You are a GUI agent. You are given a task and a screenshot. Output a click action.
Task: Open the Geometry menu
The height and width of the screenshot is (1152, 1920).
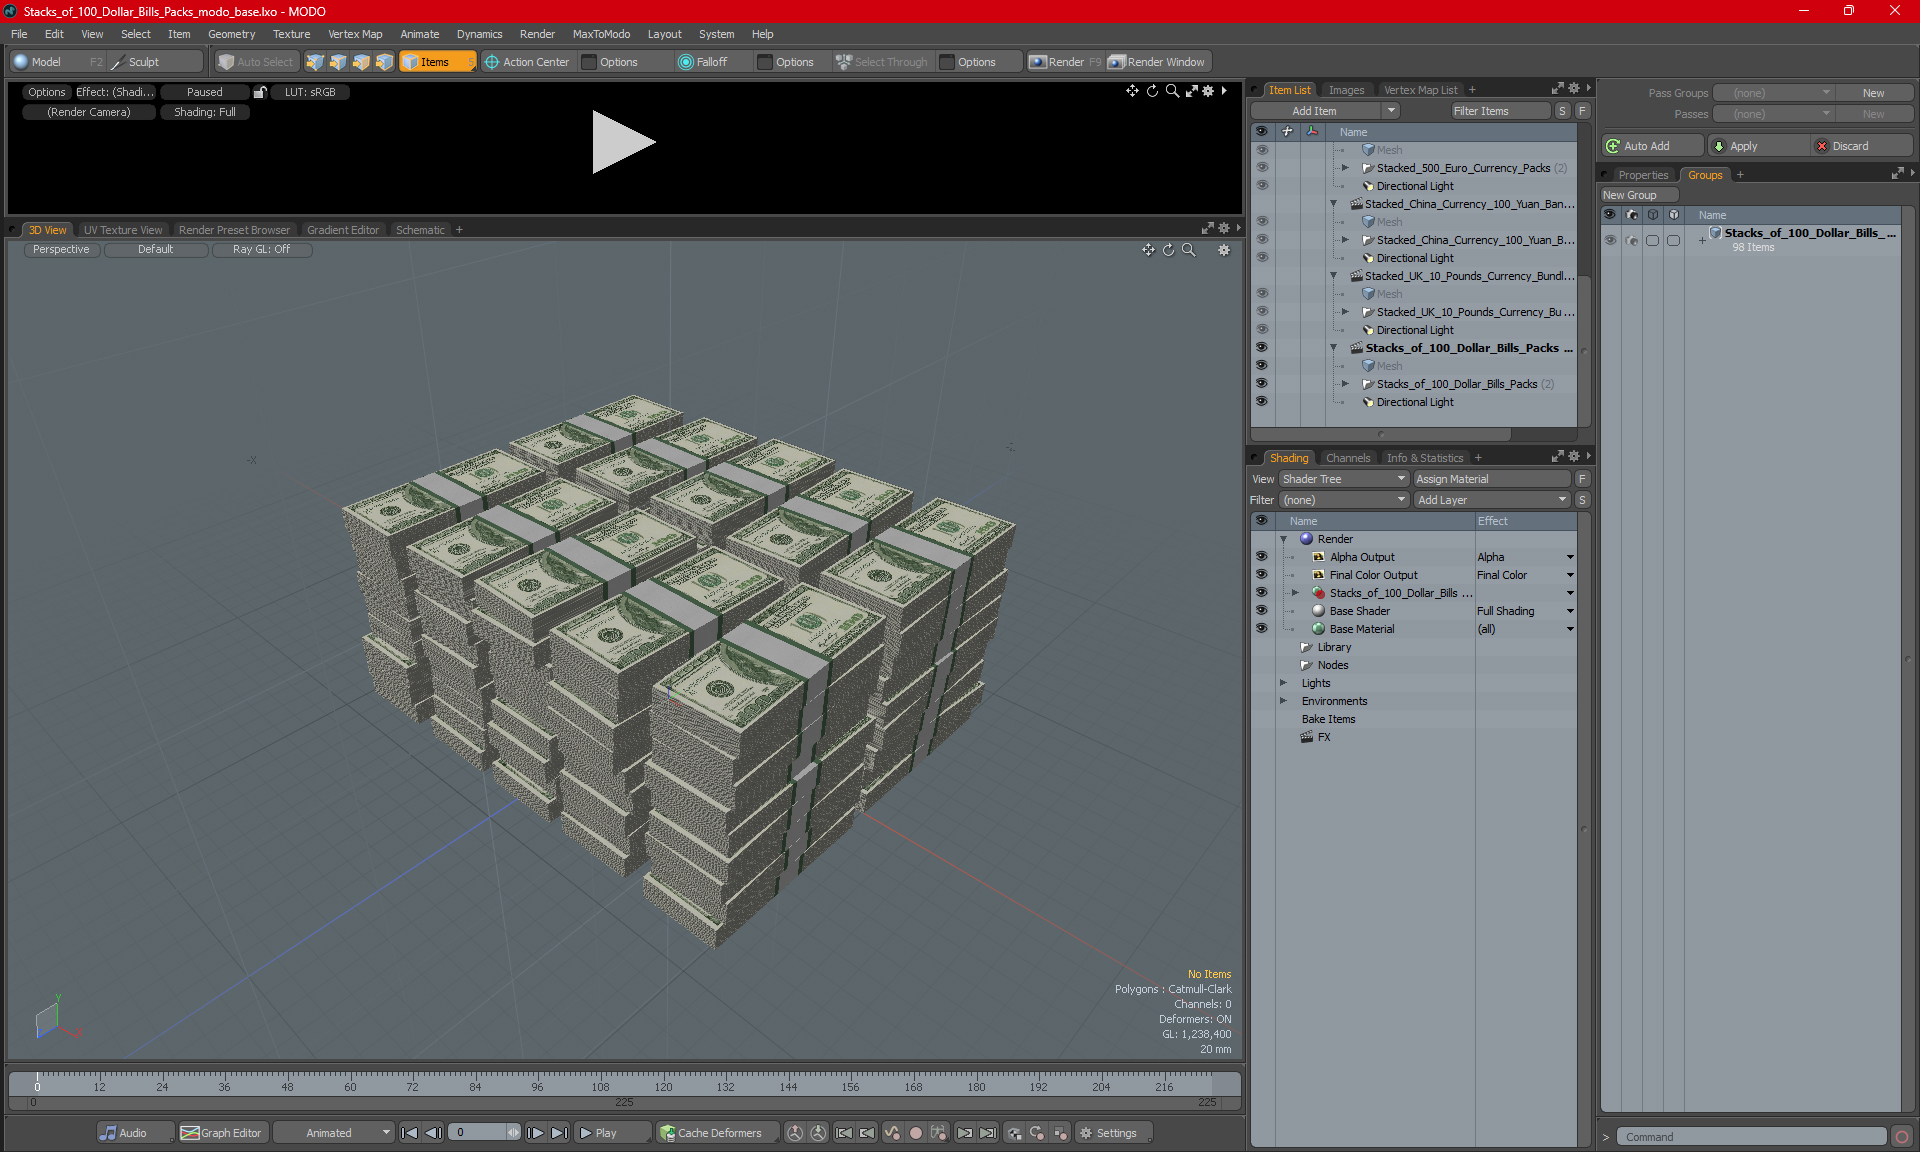(231, 34)
